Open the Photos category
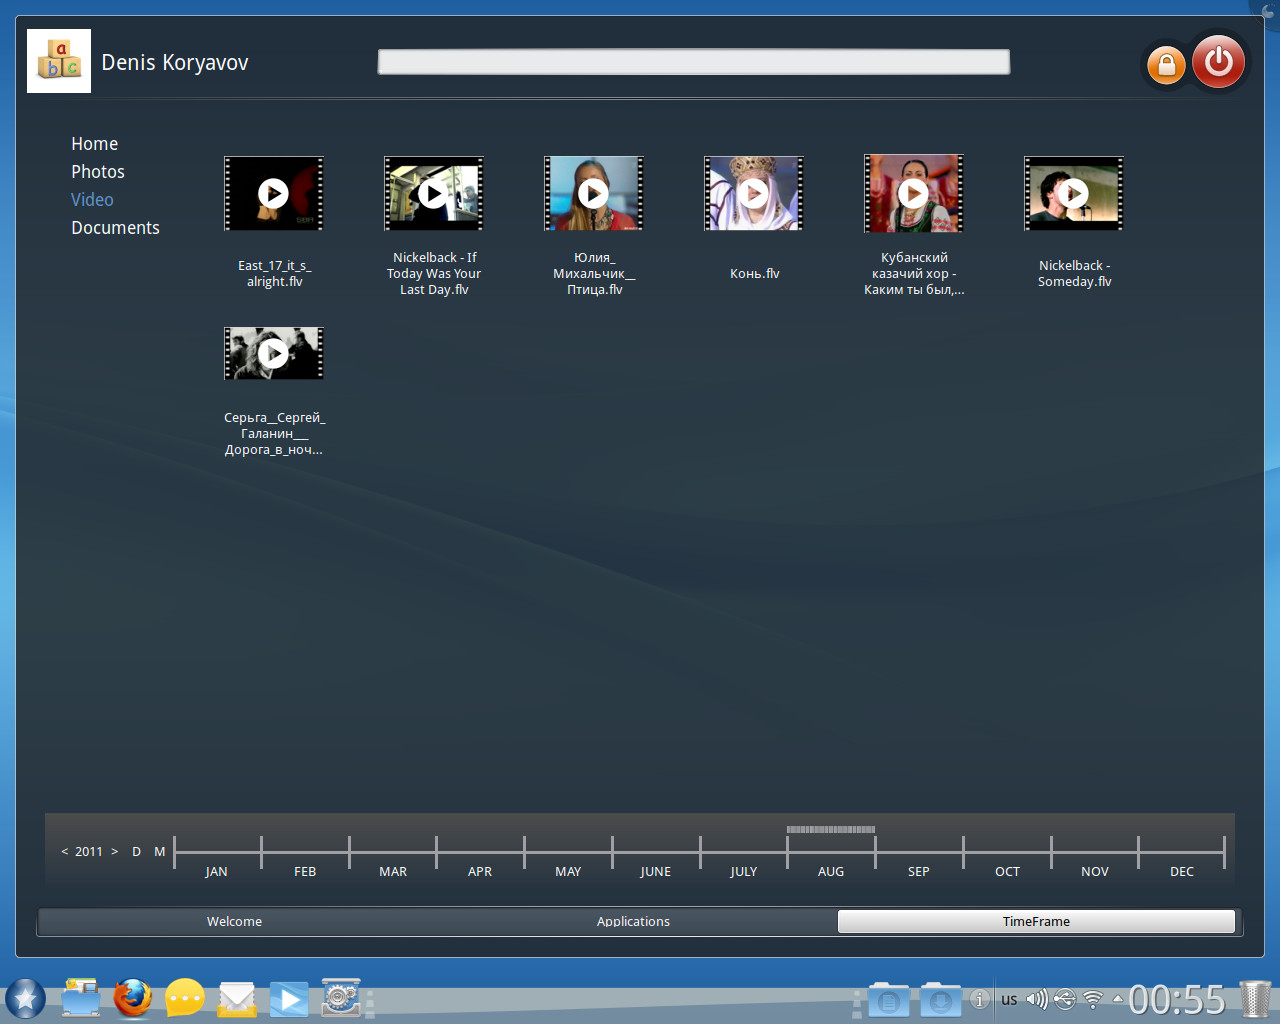 tap(98, 172)
